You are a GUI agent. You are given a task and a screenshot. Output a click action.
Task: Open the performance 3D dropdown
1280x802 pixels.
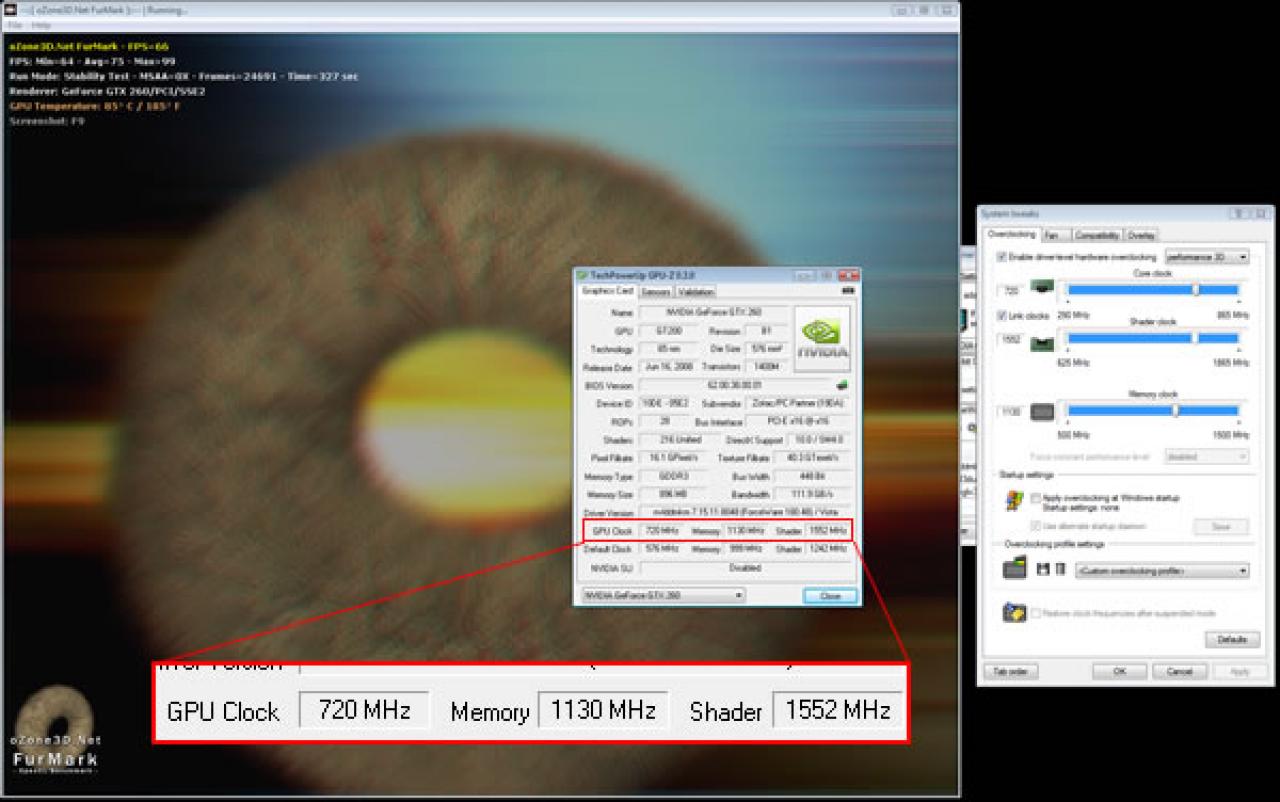1207,257
